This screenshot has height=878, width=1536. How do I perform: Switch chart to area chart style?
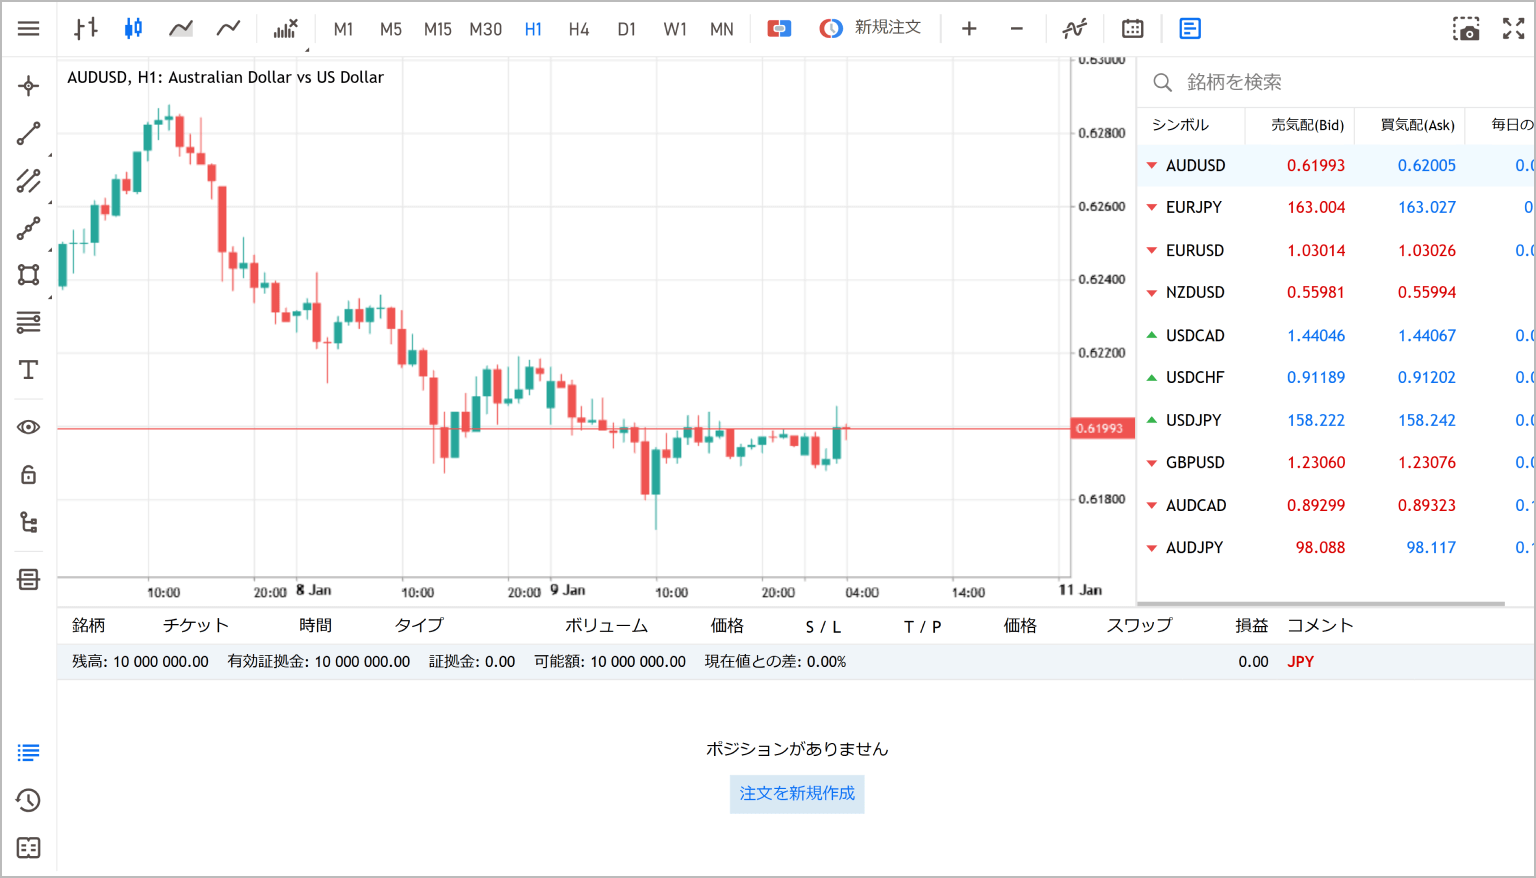pyautogui.click(x=181, y=29)
